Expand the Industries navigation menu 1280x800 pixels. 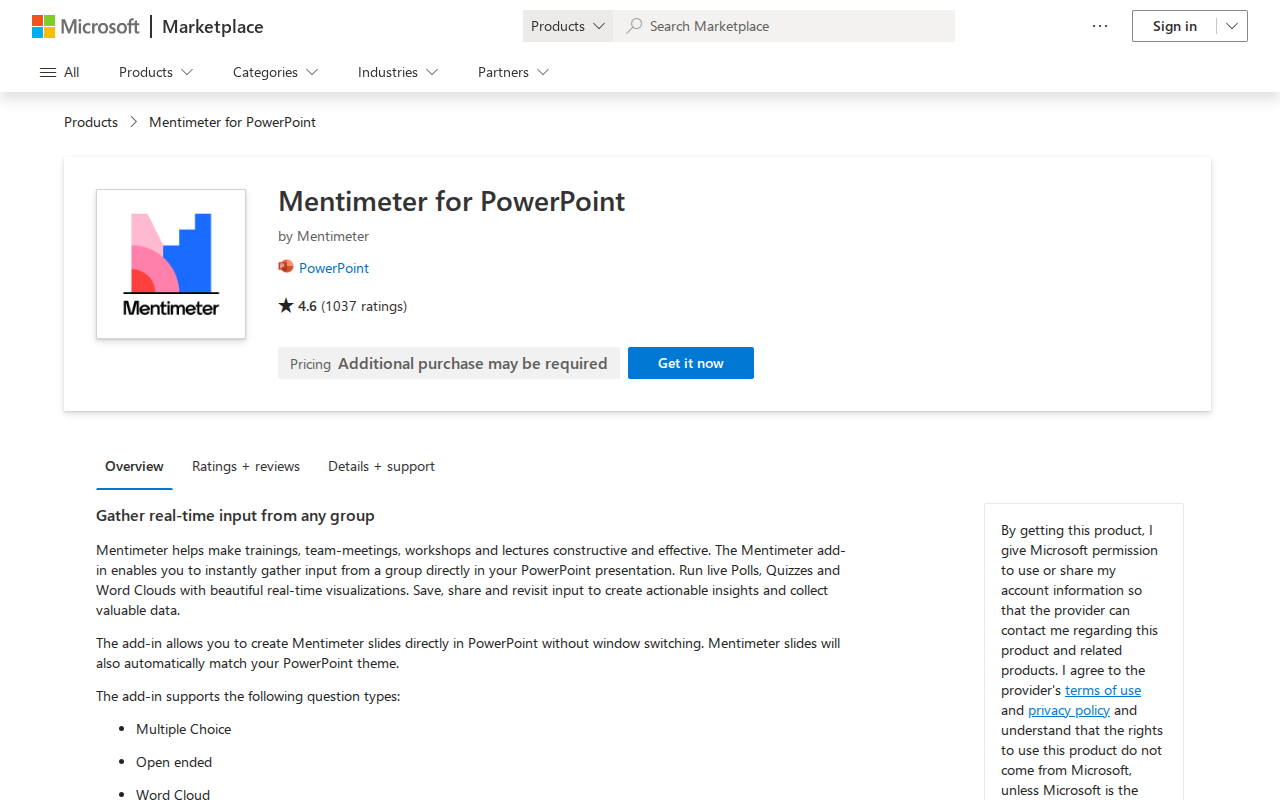pyautogui.click(x=398, y=72)
